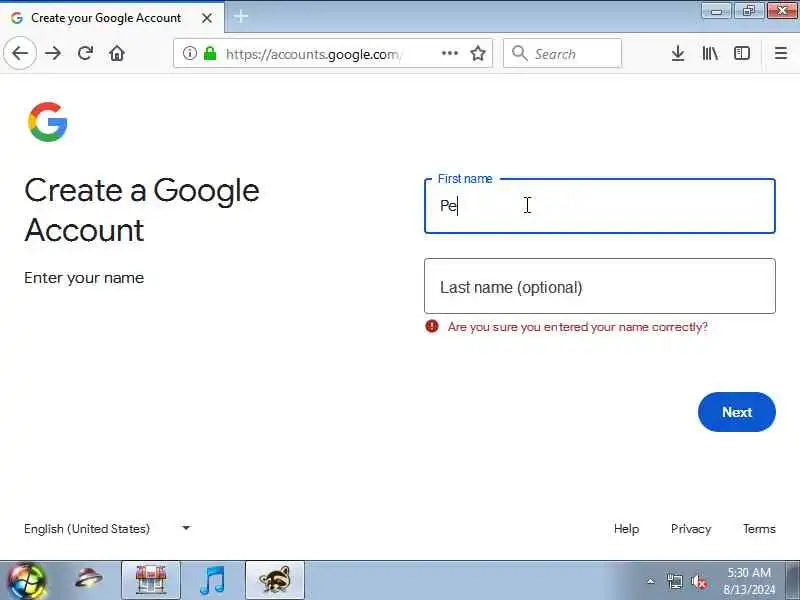The height and width of the screenshot is (600, 800).
Task: Open the browser home page
Action: 117,53
